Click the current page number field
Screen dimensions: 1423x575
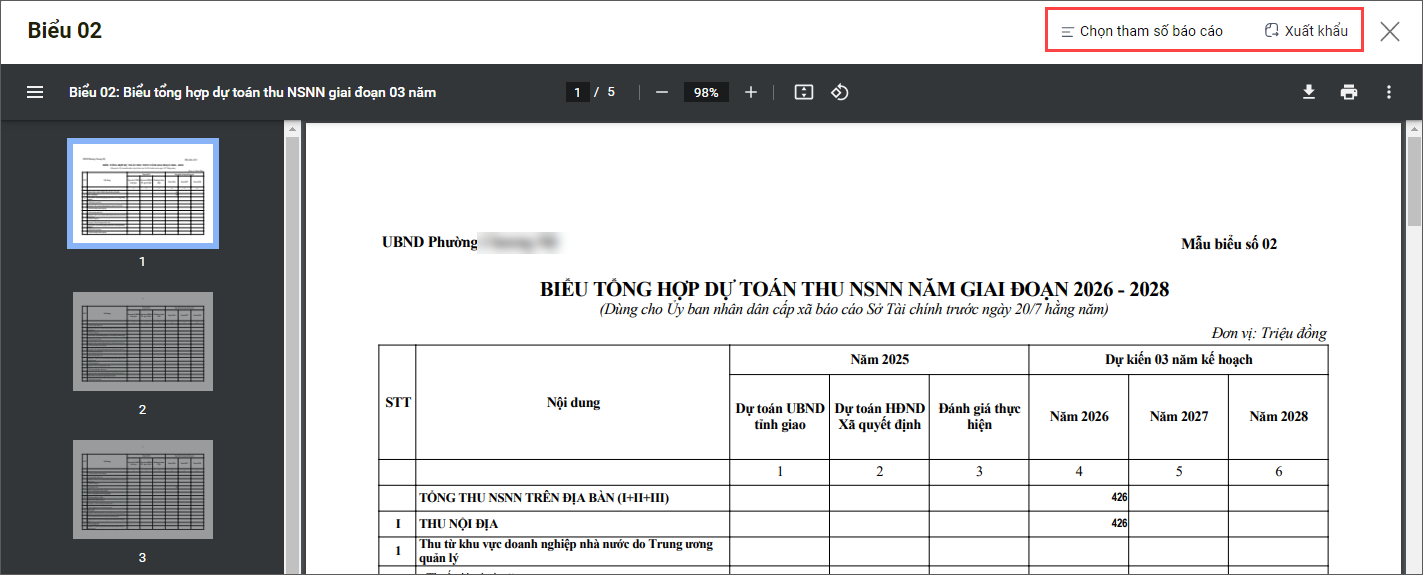577,92
